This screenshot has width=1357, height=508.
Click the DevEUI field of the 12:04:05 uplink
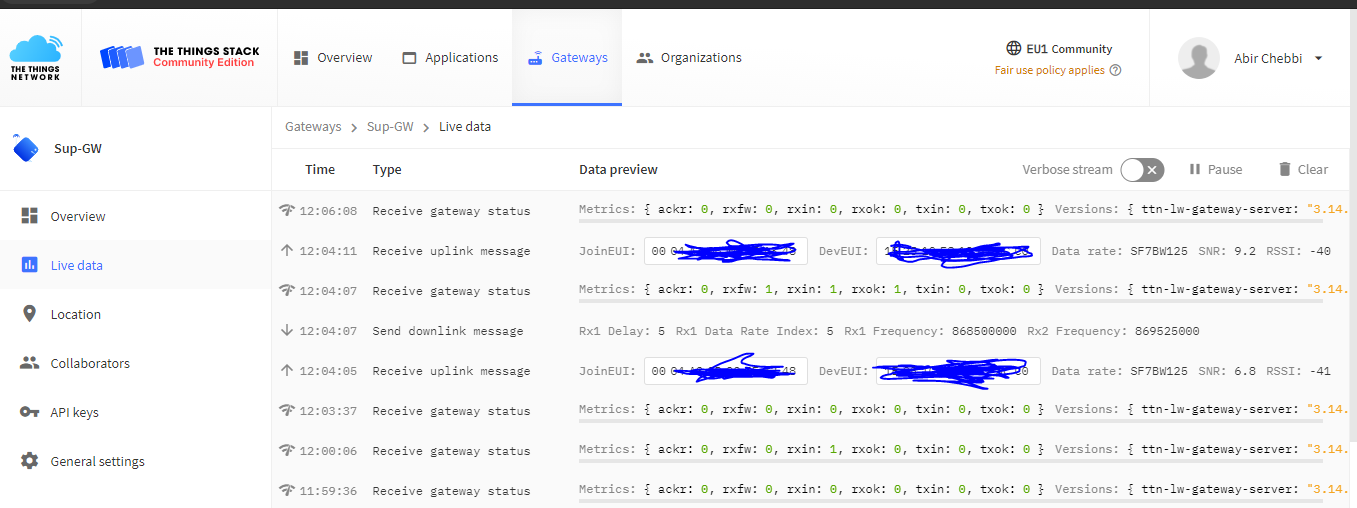coord(958,371)
